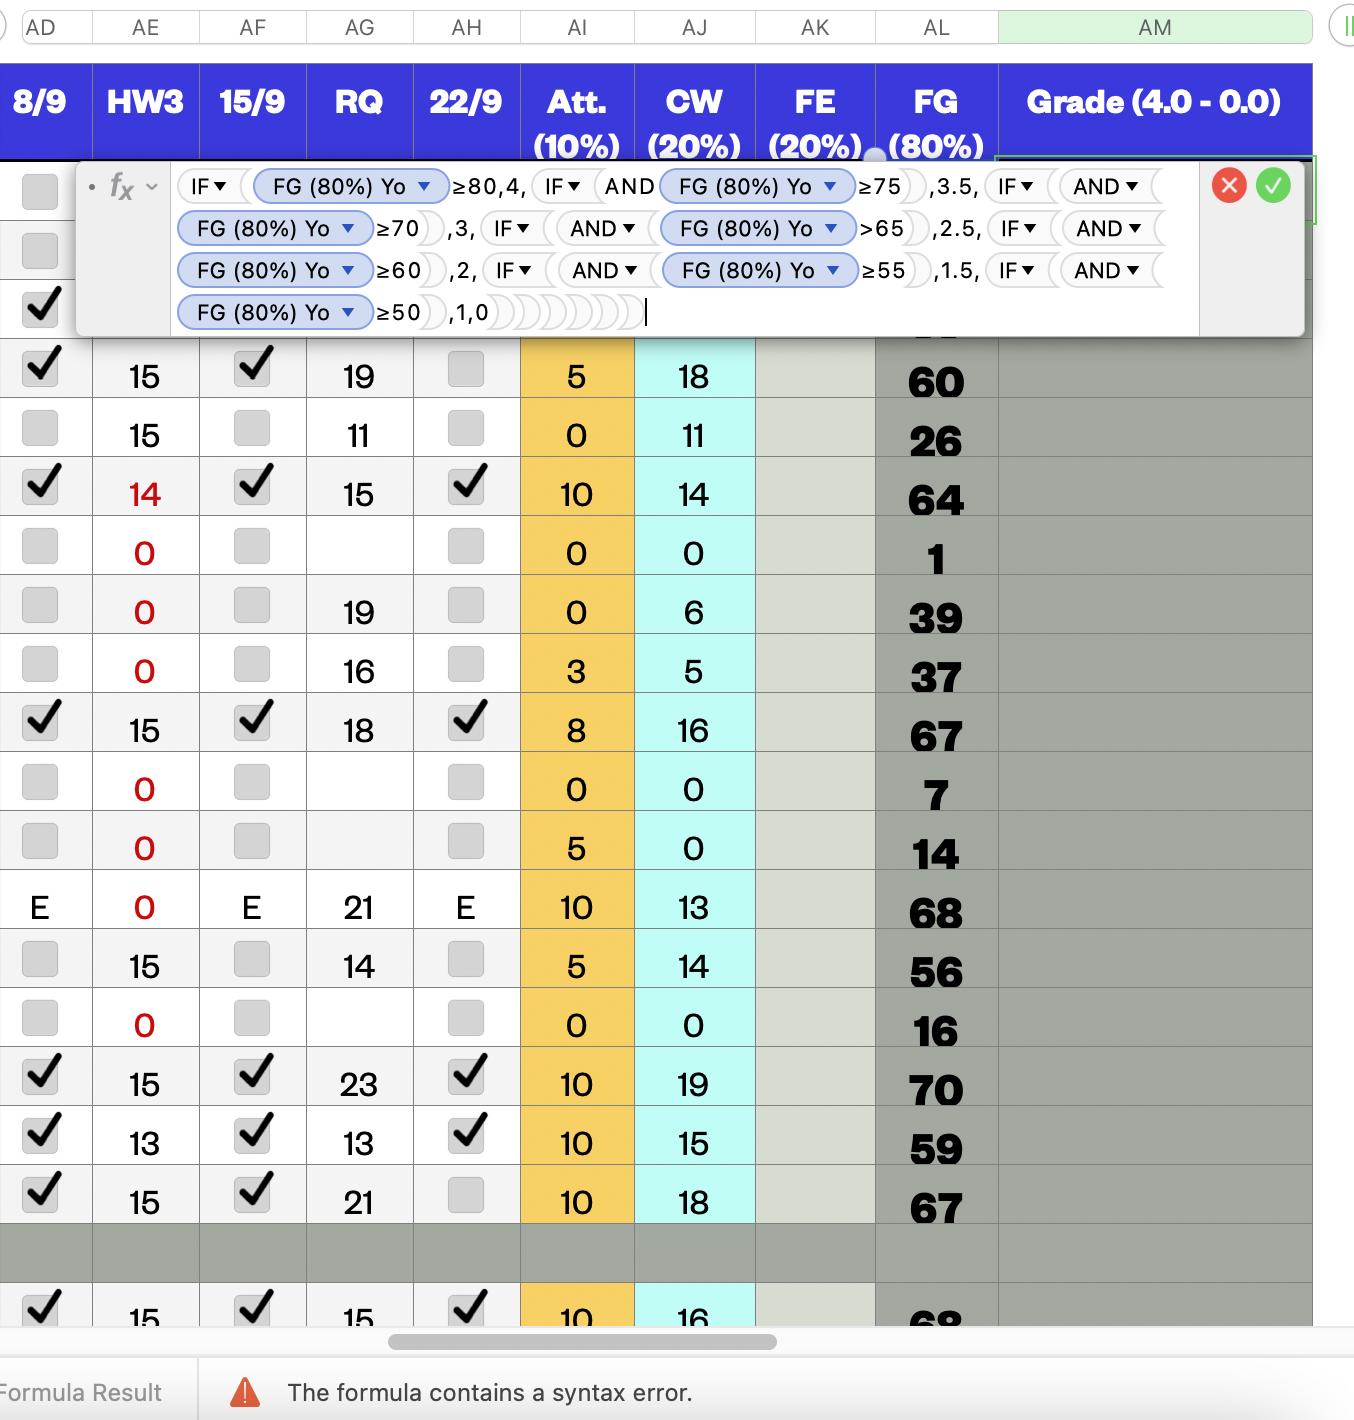Uncheck 22/9 checkbox in the FG 70 row
The image size is (1354, 1420).
[x=467, y=1075]
